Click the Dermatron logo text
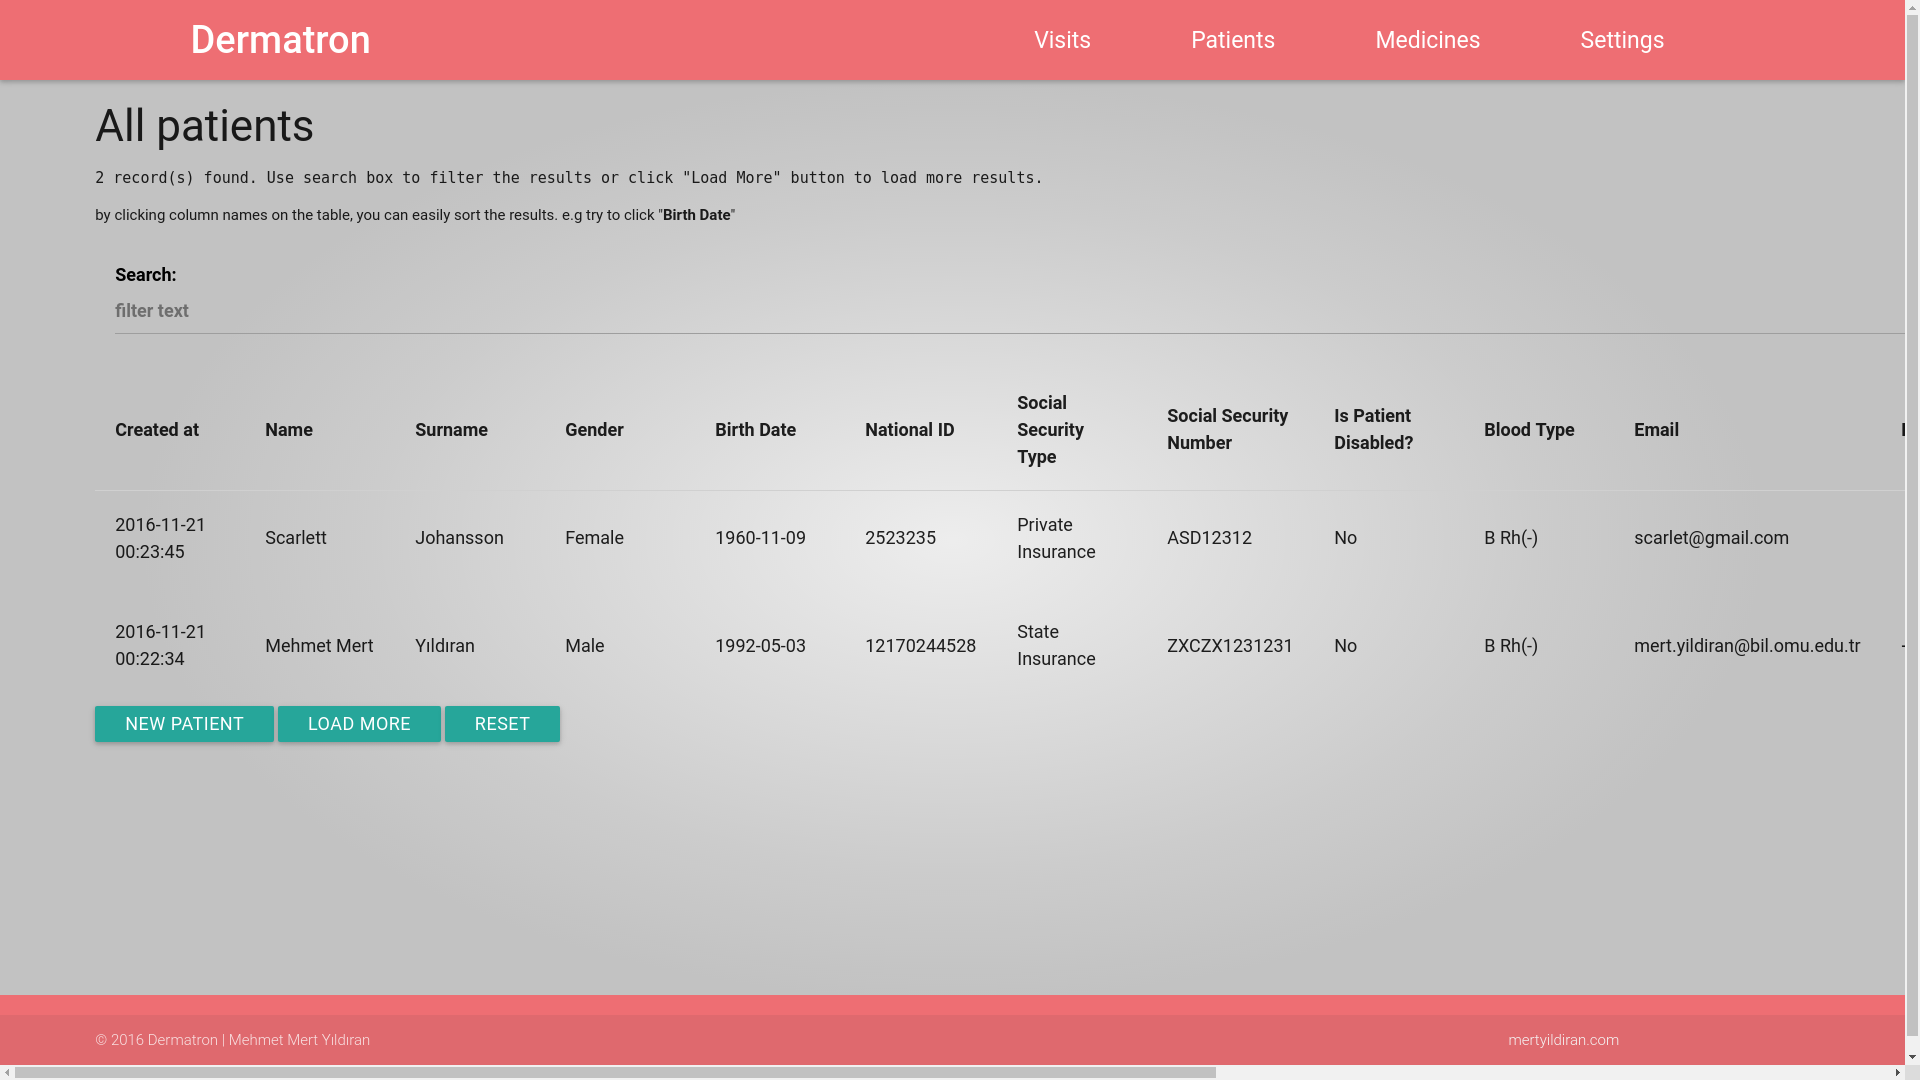Screen dimensions: 1920x1080 [x=280, y=39]
